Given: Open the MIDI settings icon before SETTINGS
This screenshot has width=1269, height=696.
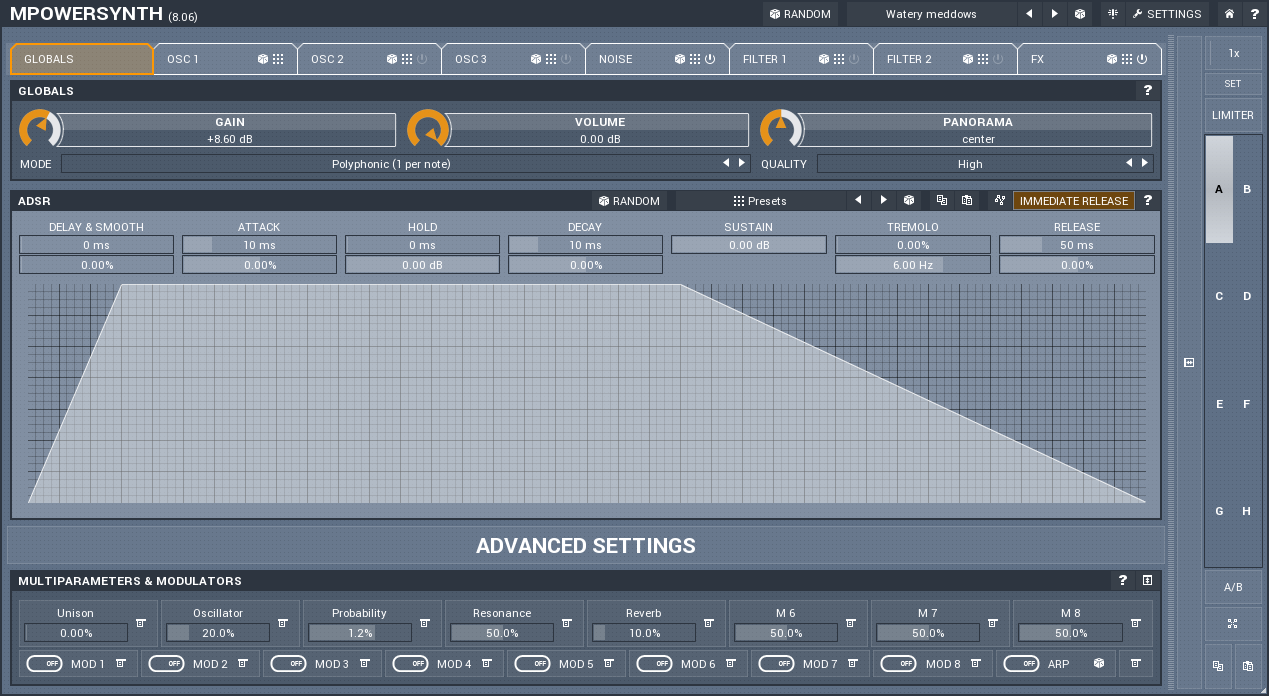Looking at the screenshot, I should pyautogui.click(x=1113, y=14).
